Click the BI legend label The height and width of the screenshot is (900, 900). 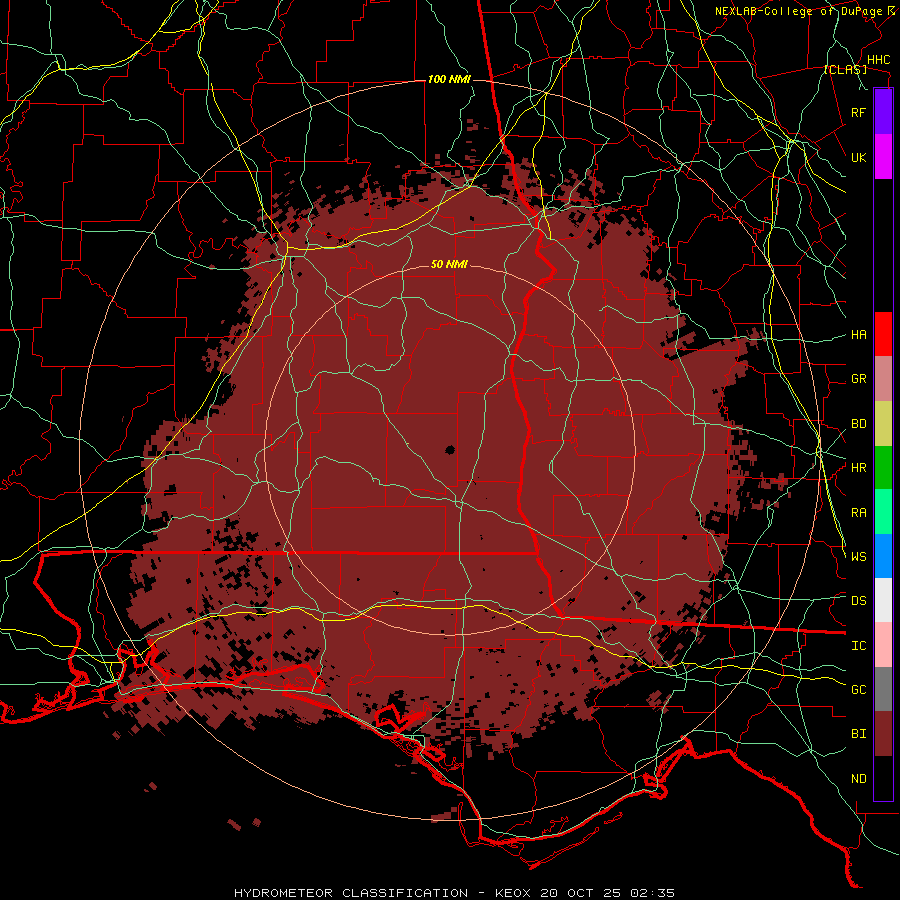(x=858, y=734)
